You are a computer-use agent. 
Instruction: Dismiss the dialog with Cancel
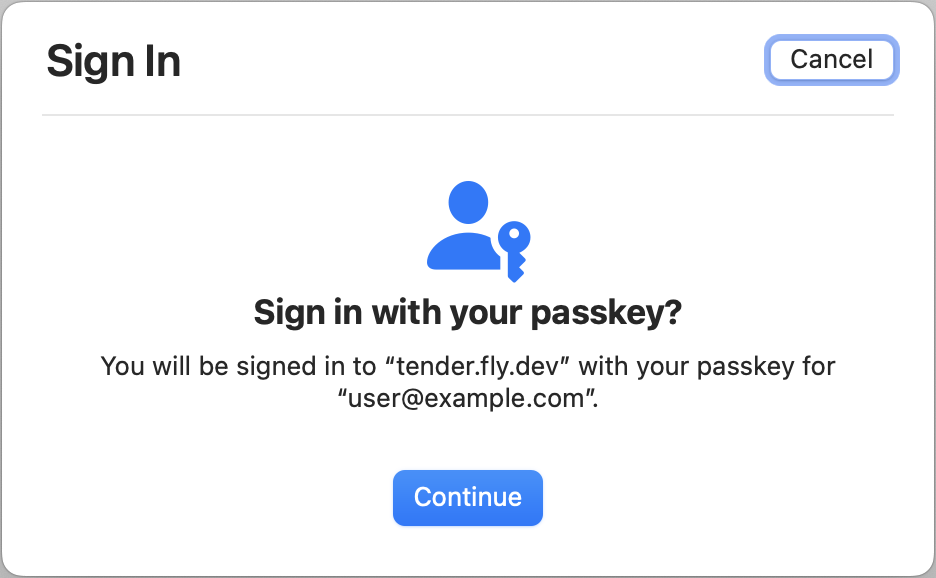pyautogui.click(x=831, y=60)
